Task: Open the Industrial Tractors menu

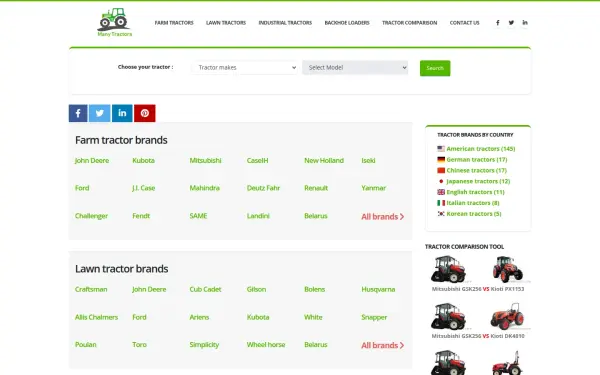Action: click(x=285, y=23)
